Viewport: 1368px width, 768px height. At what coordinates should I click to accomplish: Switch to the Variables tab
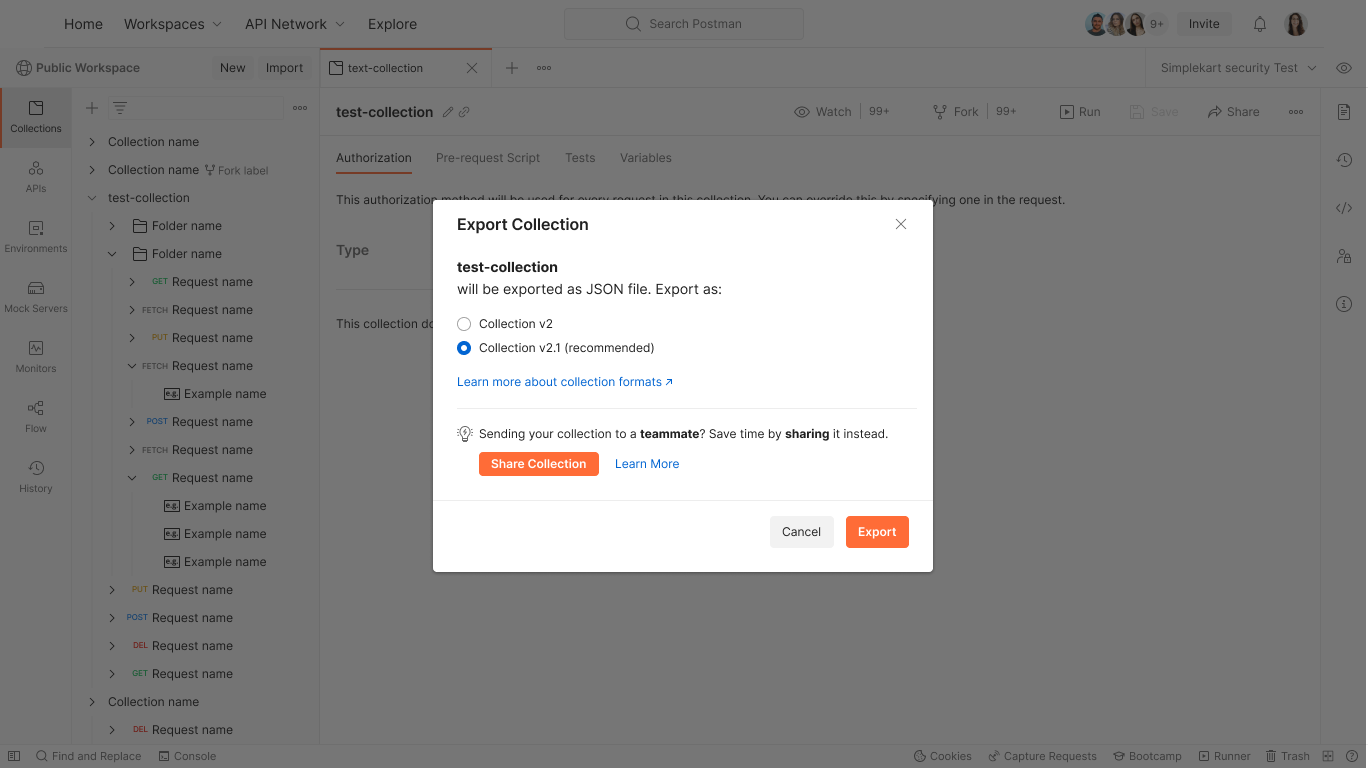point(646,158)
